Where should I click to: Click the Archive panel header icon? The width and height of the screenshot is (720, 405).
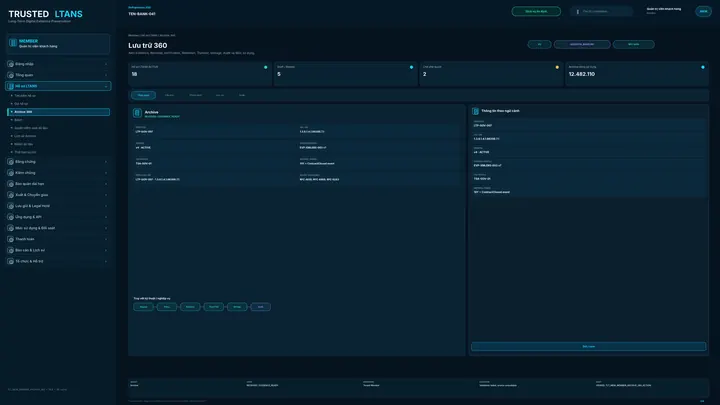[137, 113]
